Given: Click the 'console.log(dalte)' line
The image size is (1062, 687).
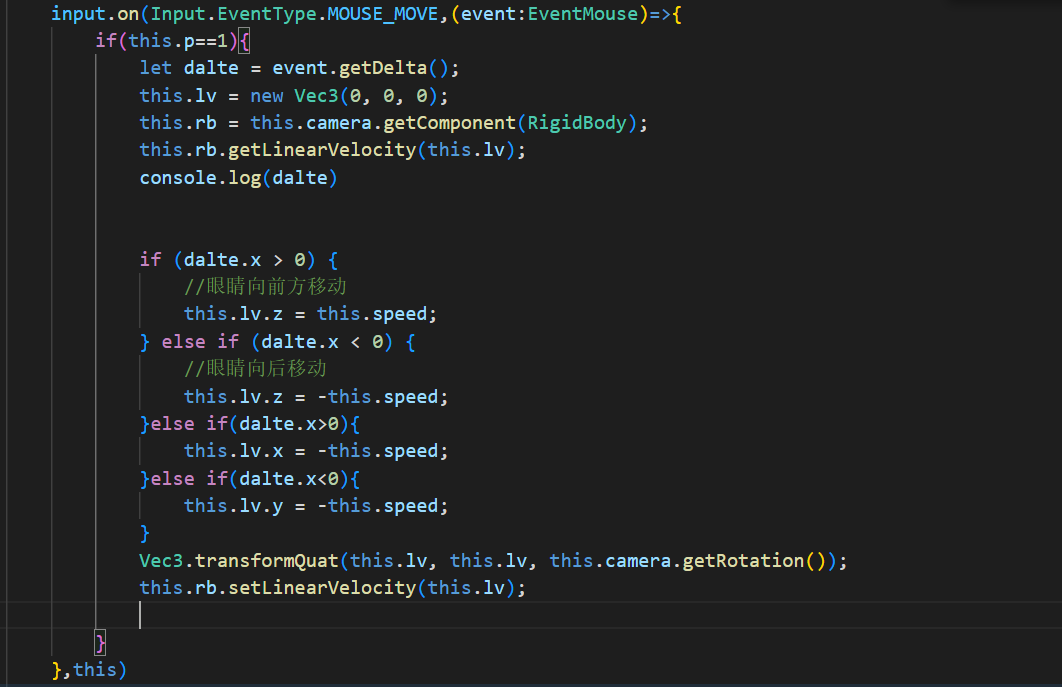Looking at the screenshot, I should (x=238, y=178).
